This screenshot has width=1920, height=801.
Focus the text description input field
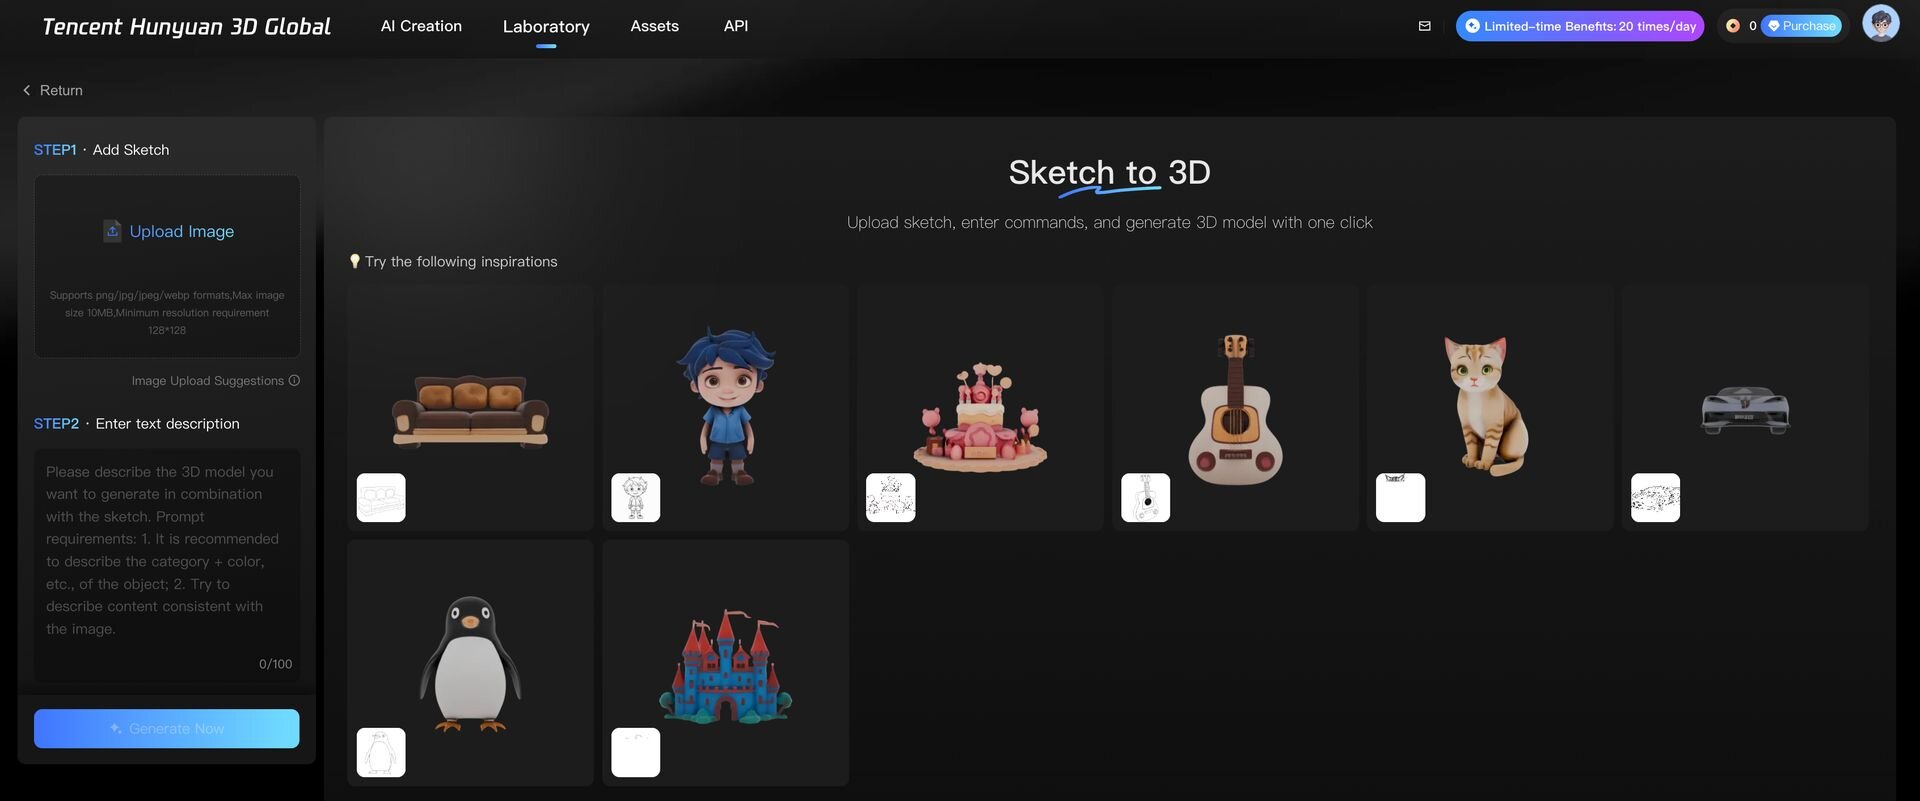[x=167, y=550]
